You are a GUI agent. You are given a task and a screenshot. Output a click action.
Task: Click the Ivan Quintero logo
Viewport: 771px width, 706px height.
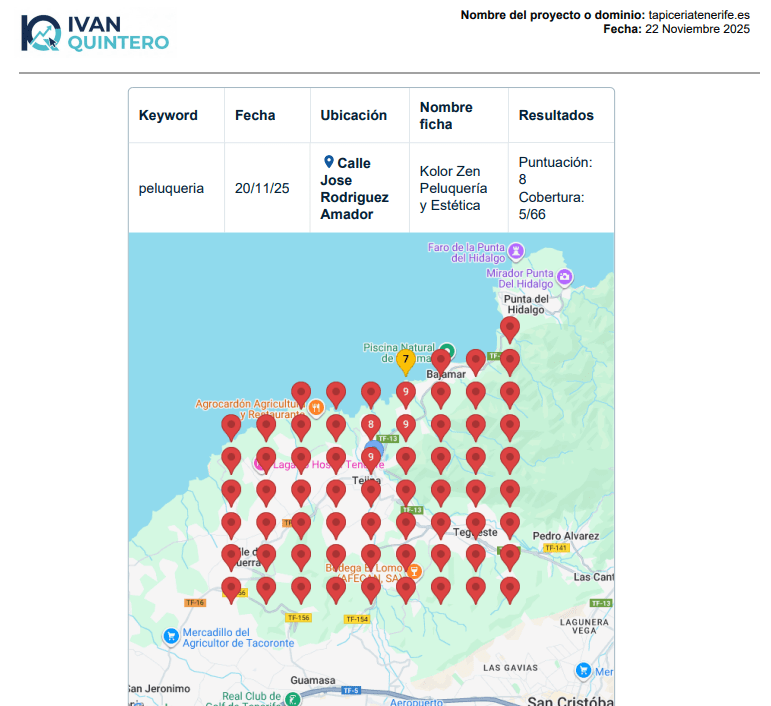click(x=95, y=33)
